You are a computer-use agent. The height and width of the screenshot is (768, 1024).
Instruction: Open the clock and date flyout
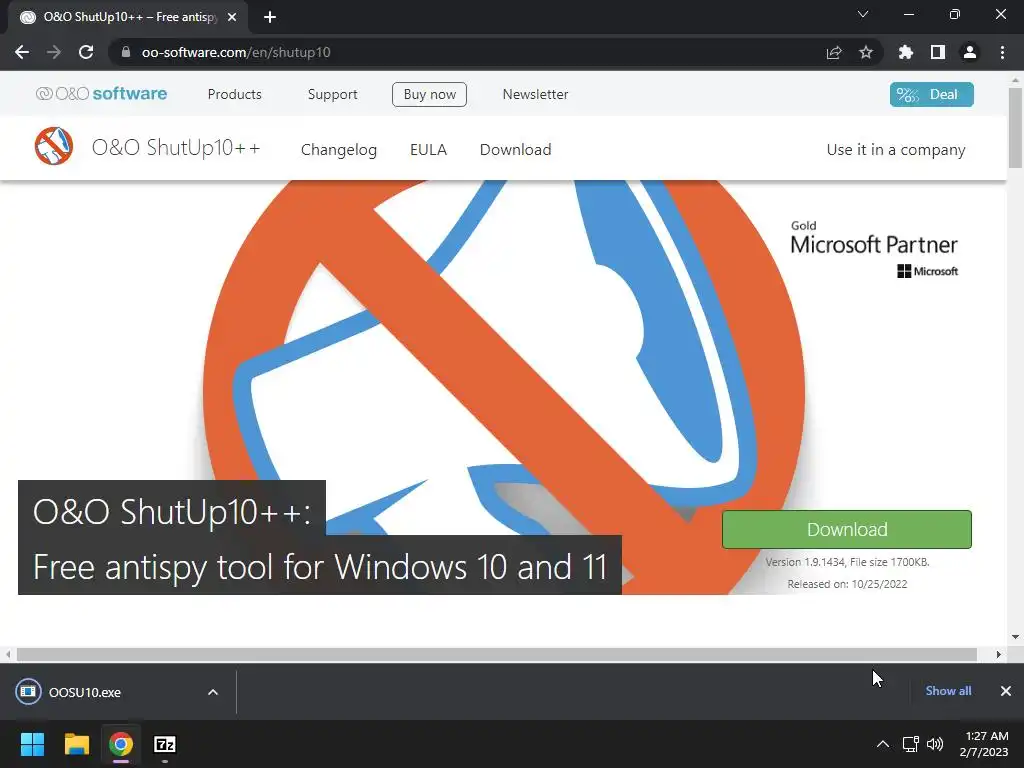(x=984, y=744)
